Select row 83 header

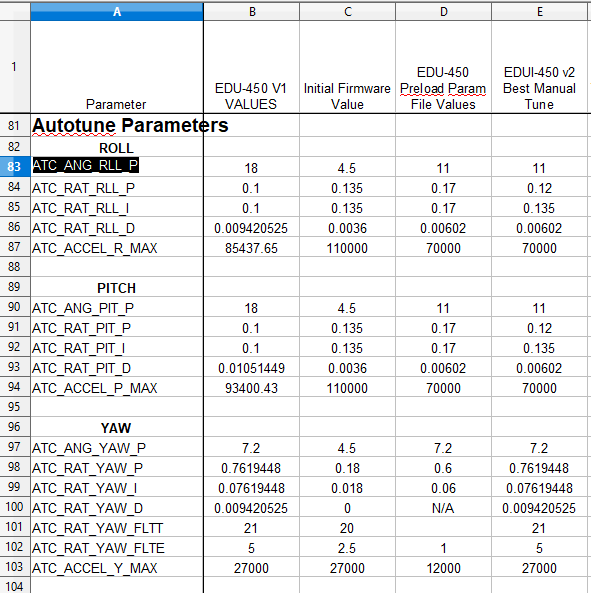pos(15,166)
